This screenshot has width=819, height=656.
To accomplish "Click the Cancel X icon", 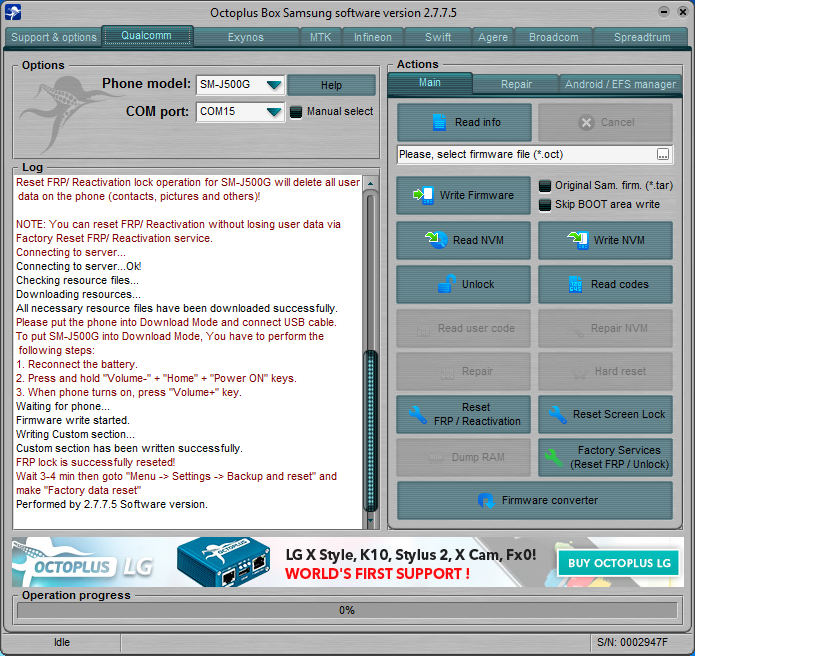I will 586,122.
